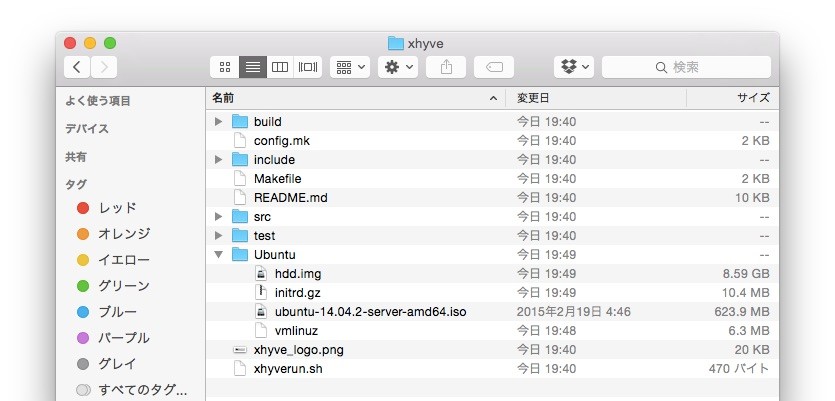Click the 共有 sidebar heading
Viewport: 835px width, 401px height.
(x=76, y=157)
